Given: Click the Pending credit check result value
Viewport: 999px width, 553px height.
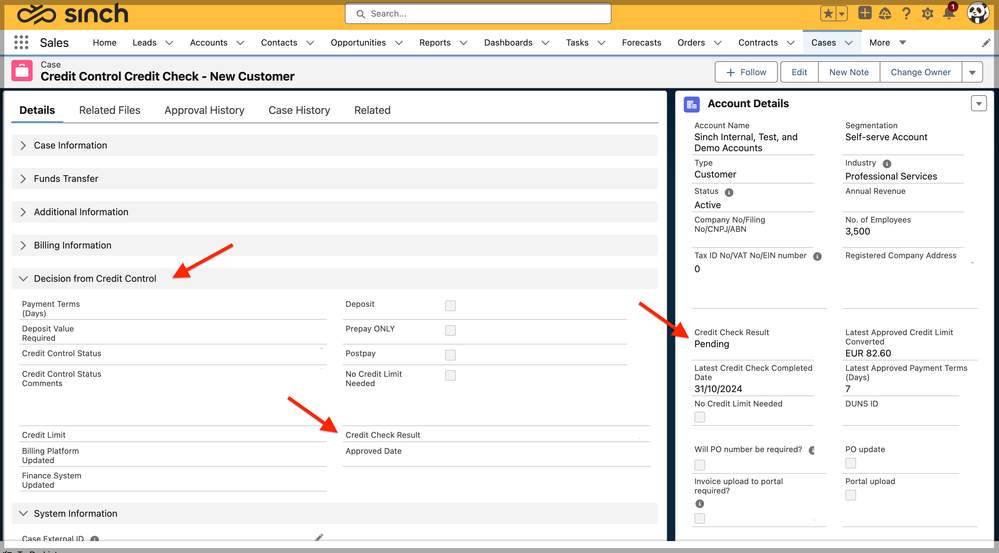Looking at the screenshot, I should (712, 344).
